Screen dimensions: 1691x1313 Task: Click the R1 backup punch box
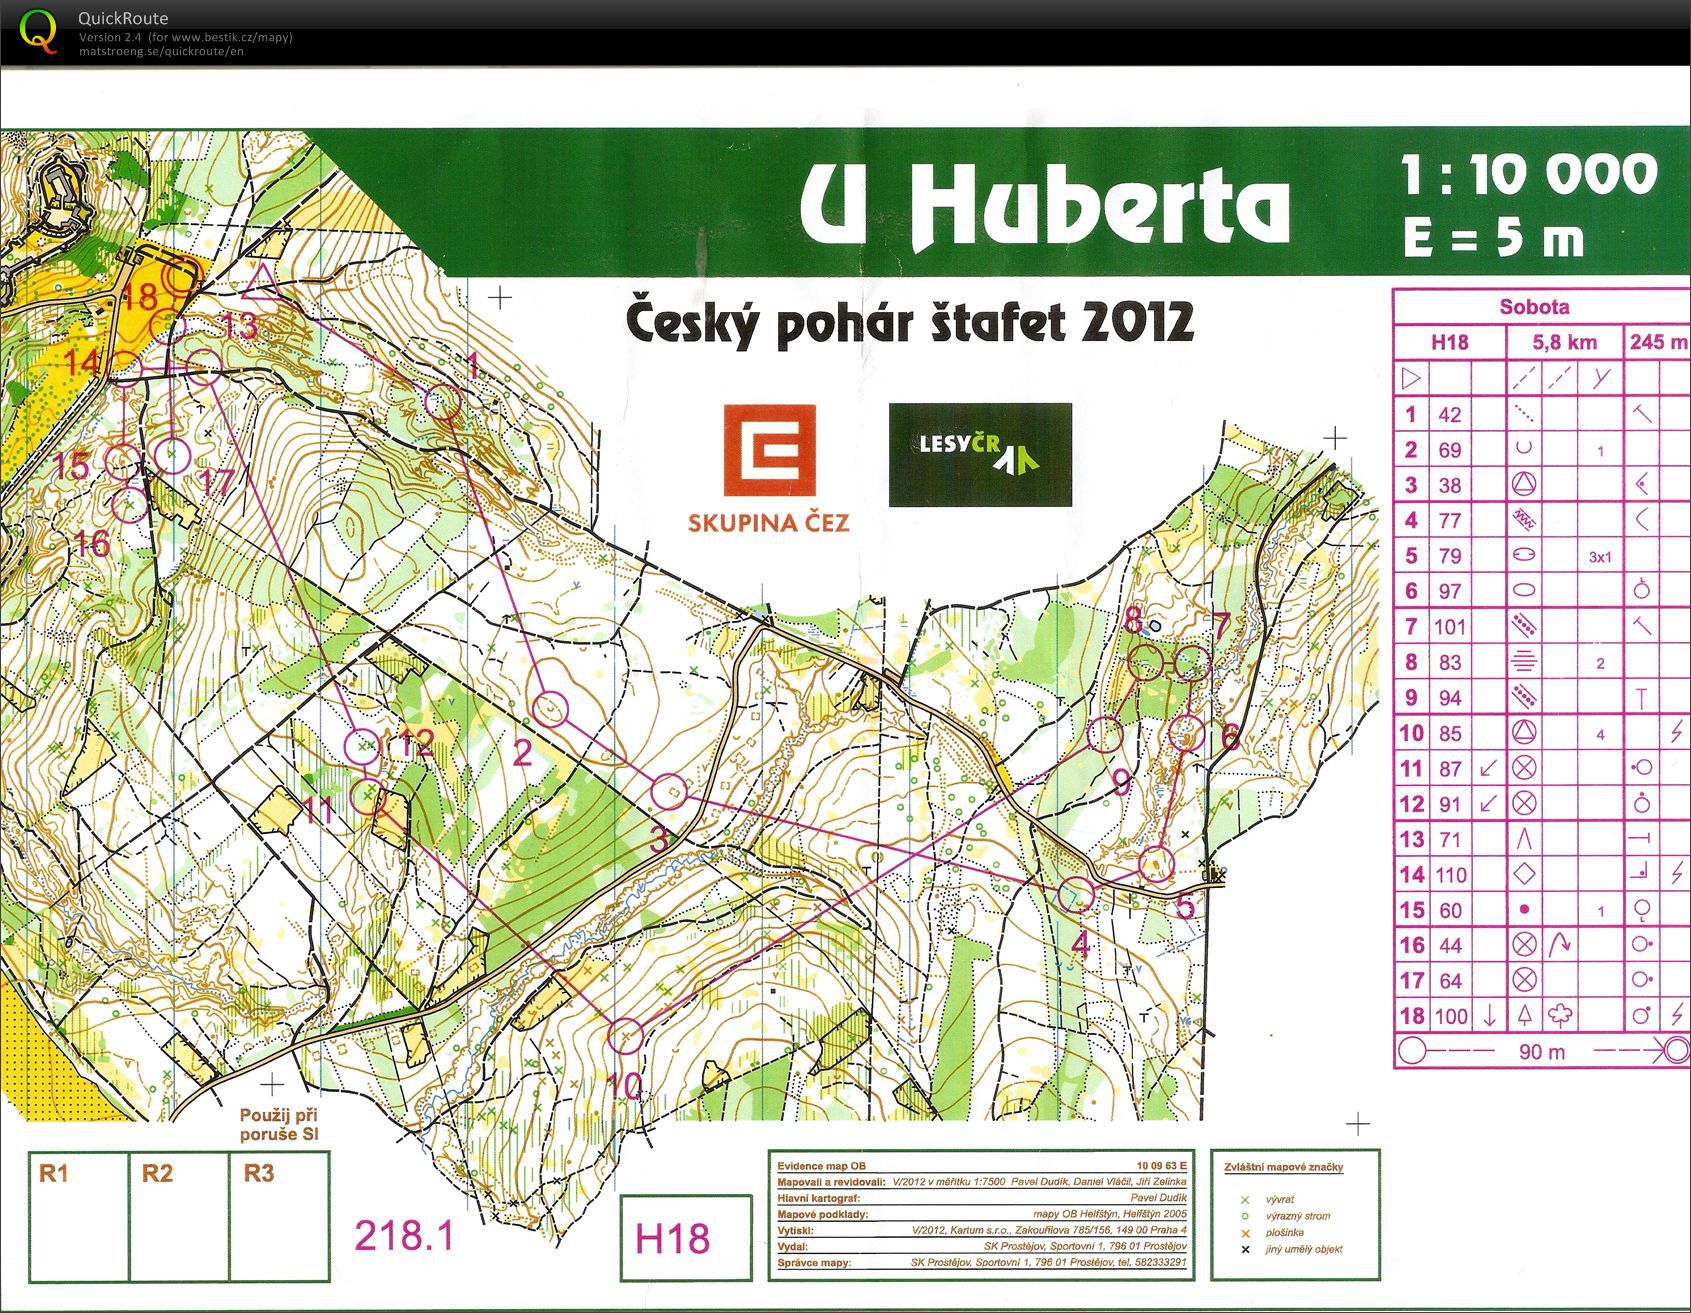[x=79, y=1217]
